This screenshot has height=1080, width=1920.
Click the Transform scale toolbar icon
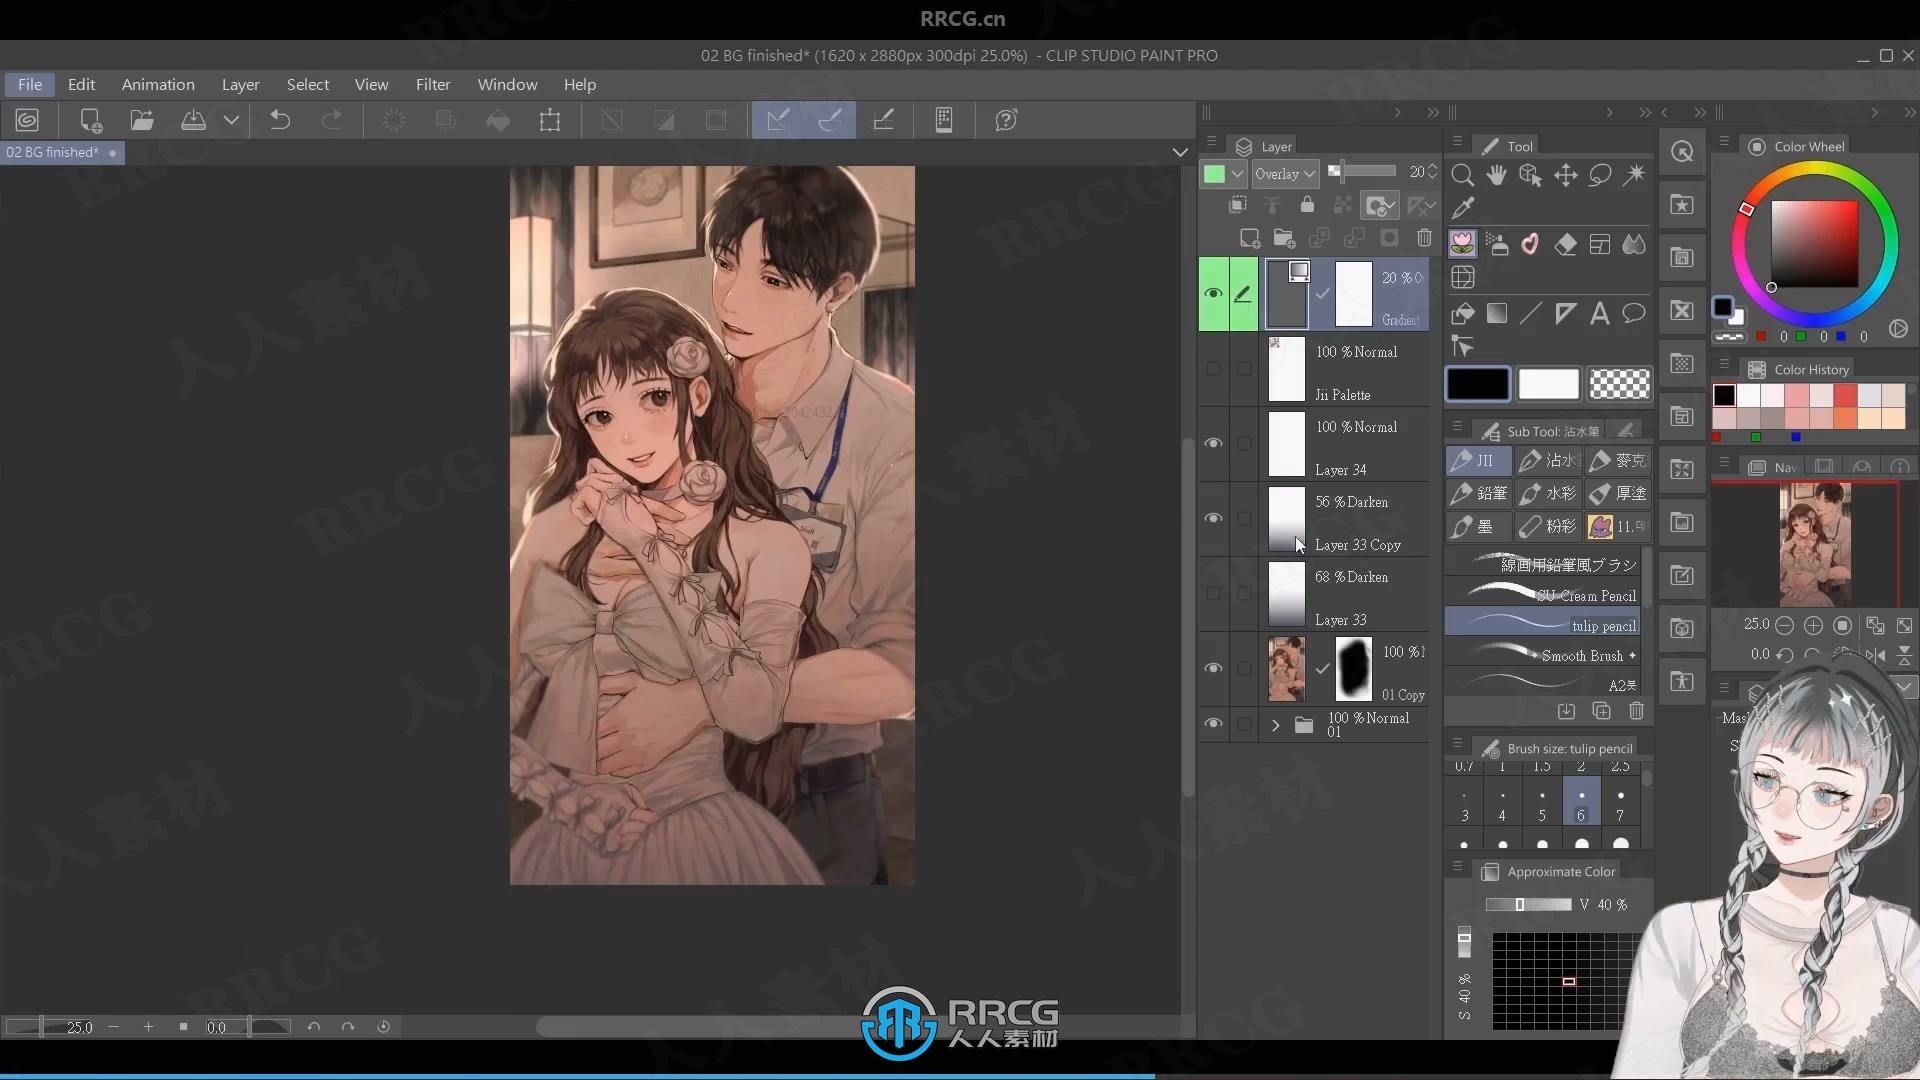[549, 121]
